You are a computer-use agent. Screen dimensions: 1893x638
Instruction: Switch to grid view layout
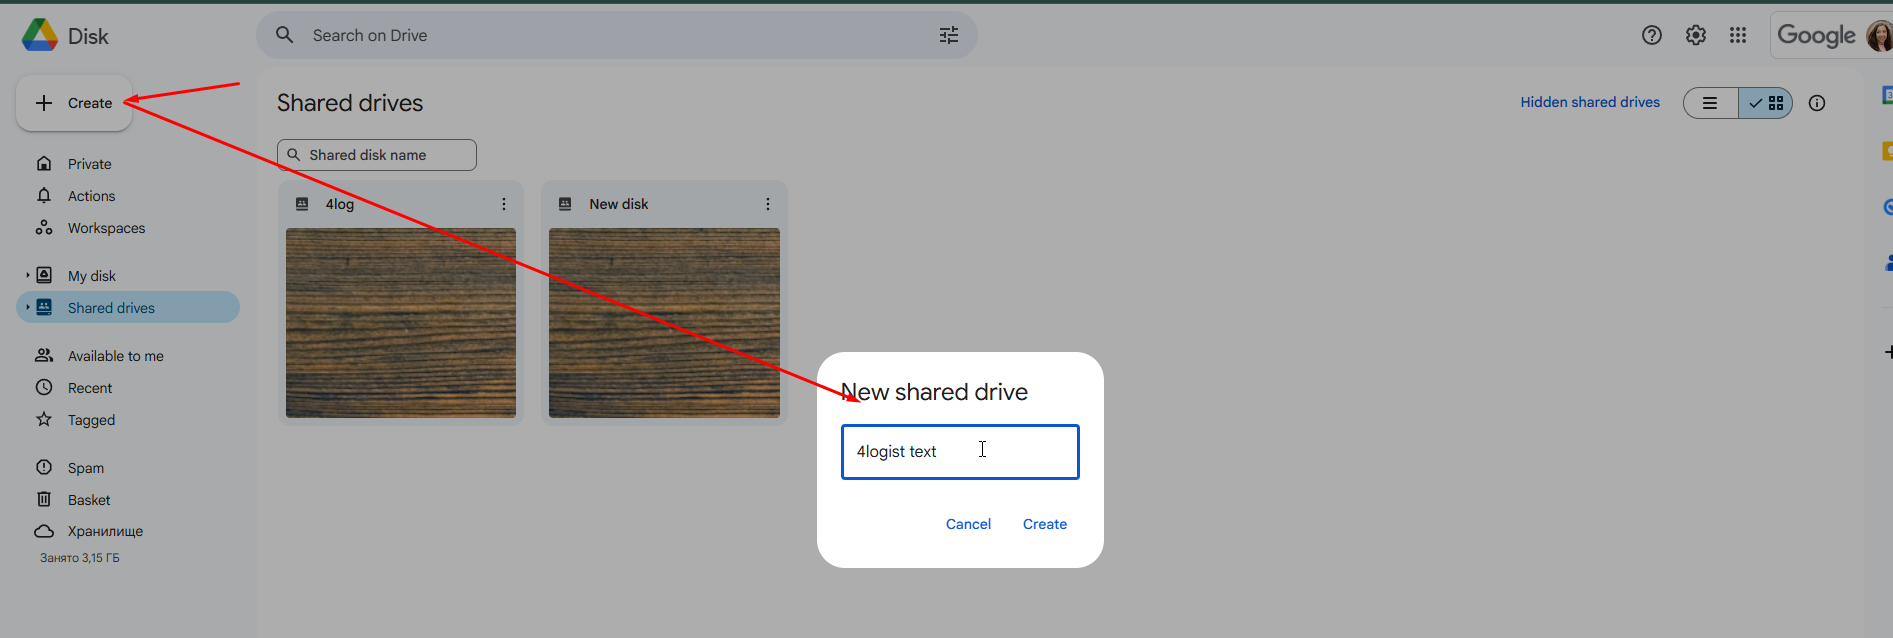[x=1766, y=103]
